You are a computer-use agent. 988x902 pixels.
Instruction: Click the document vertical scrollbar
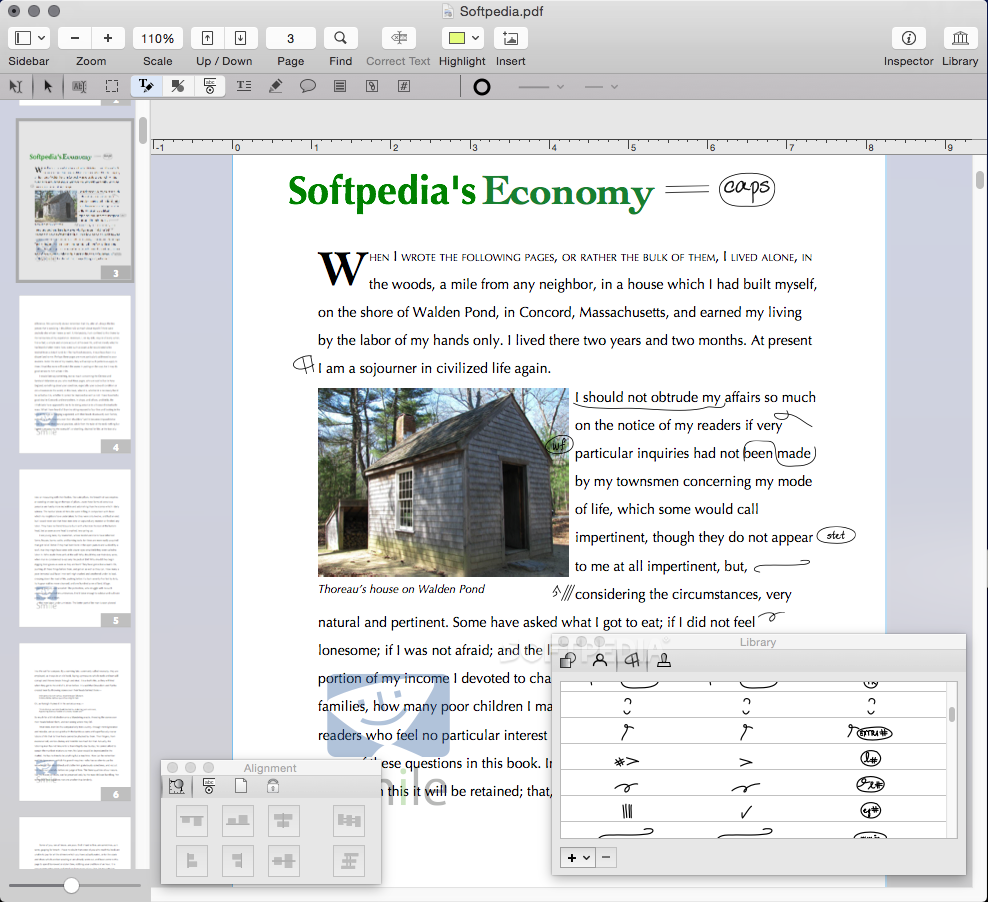click(980, 180)
